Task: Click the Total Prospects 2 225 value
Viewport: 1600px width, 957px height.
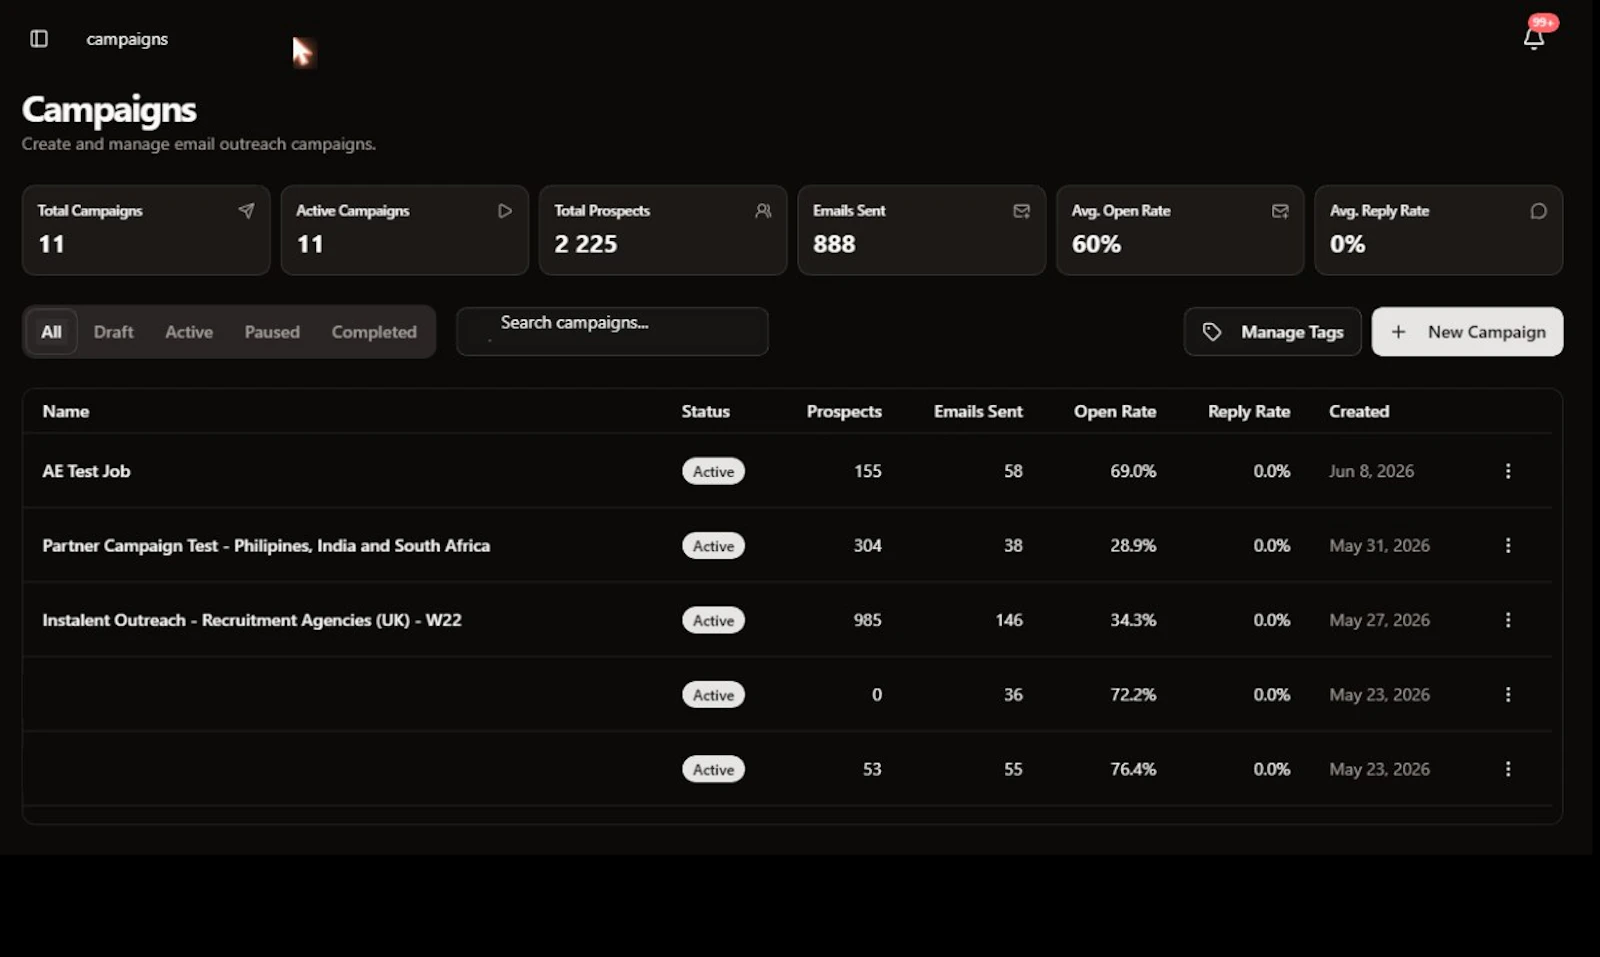Action: 586,244
